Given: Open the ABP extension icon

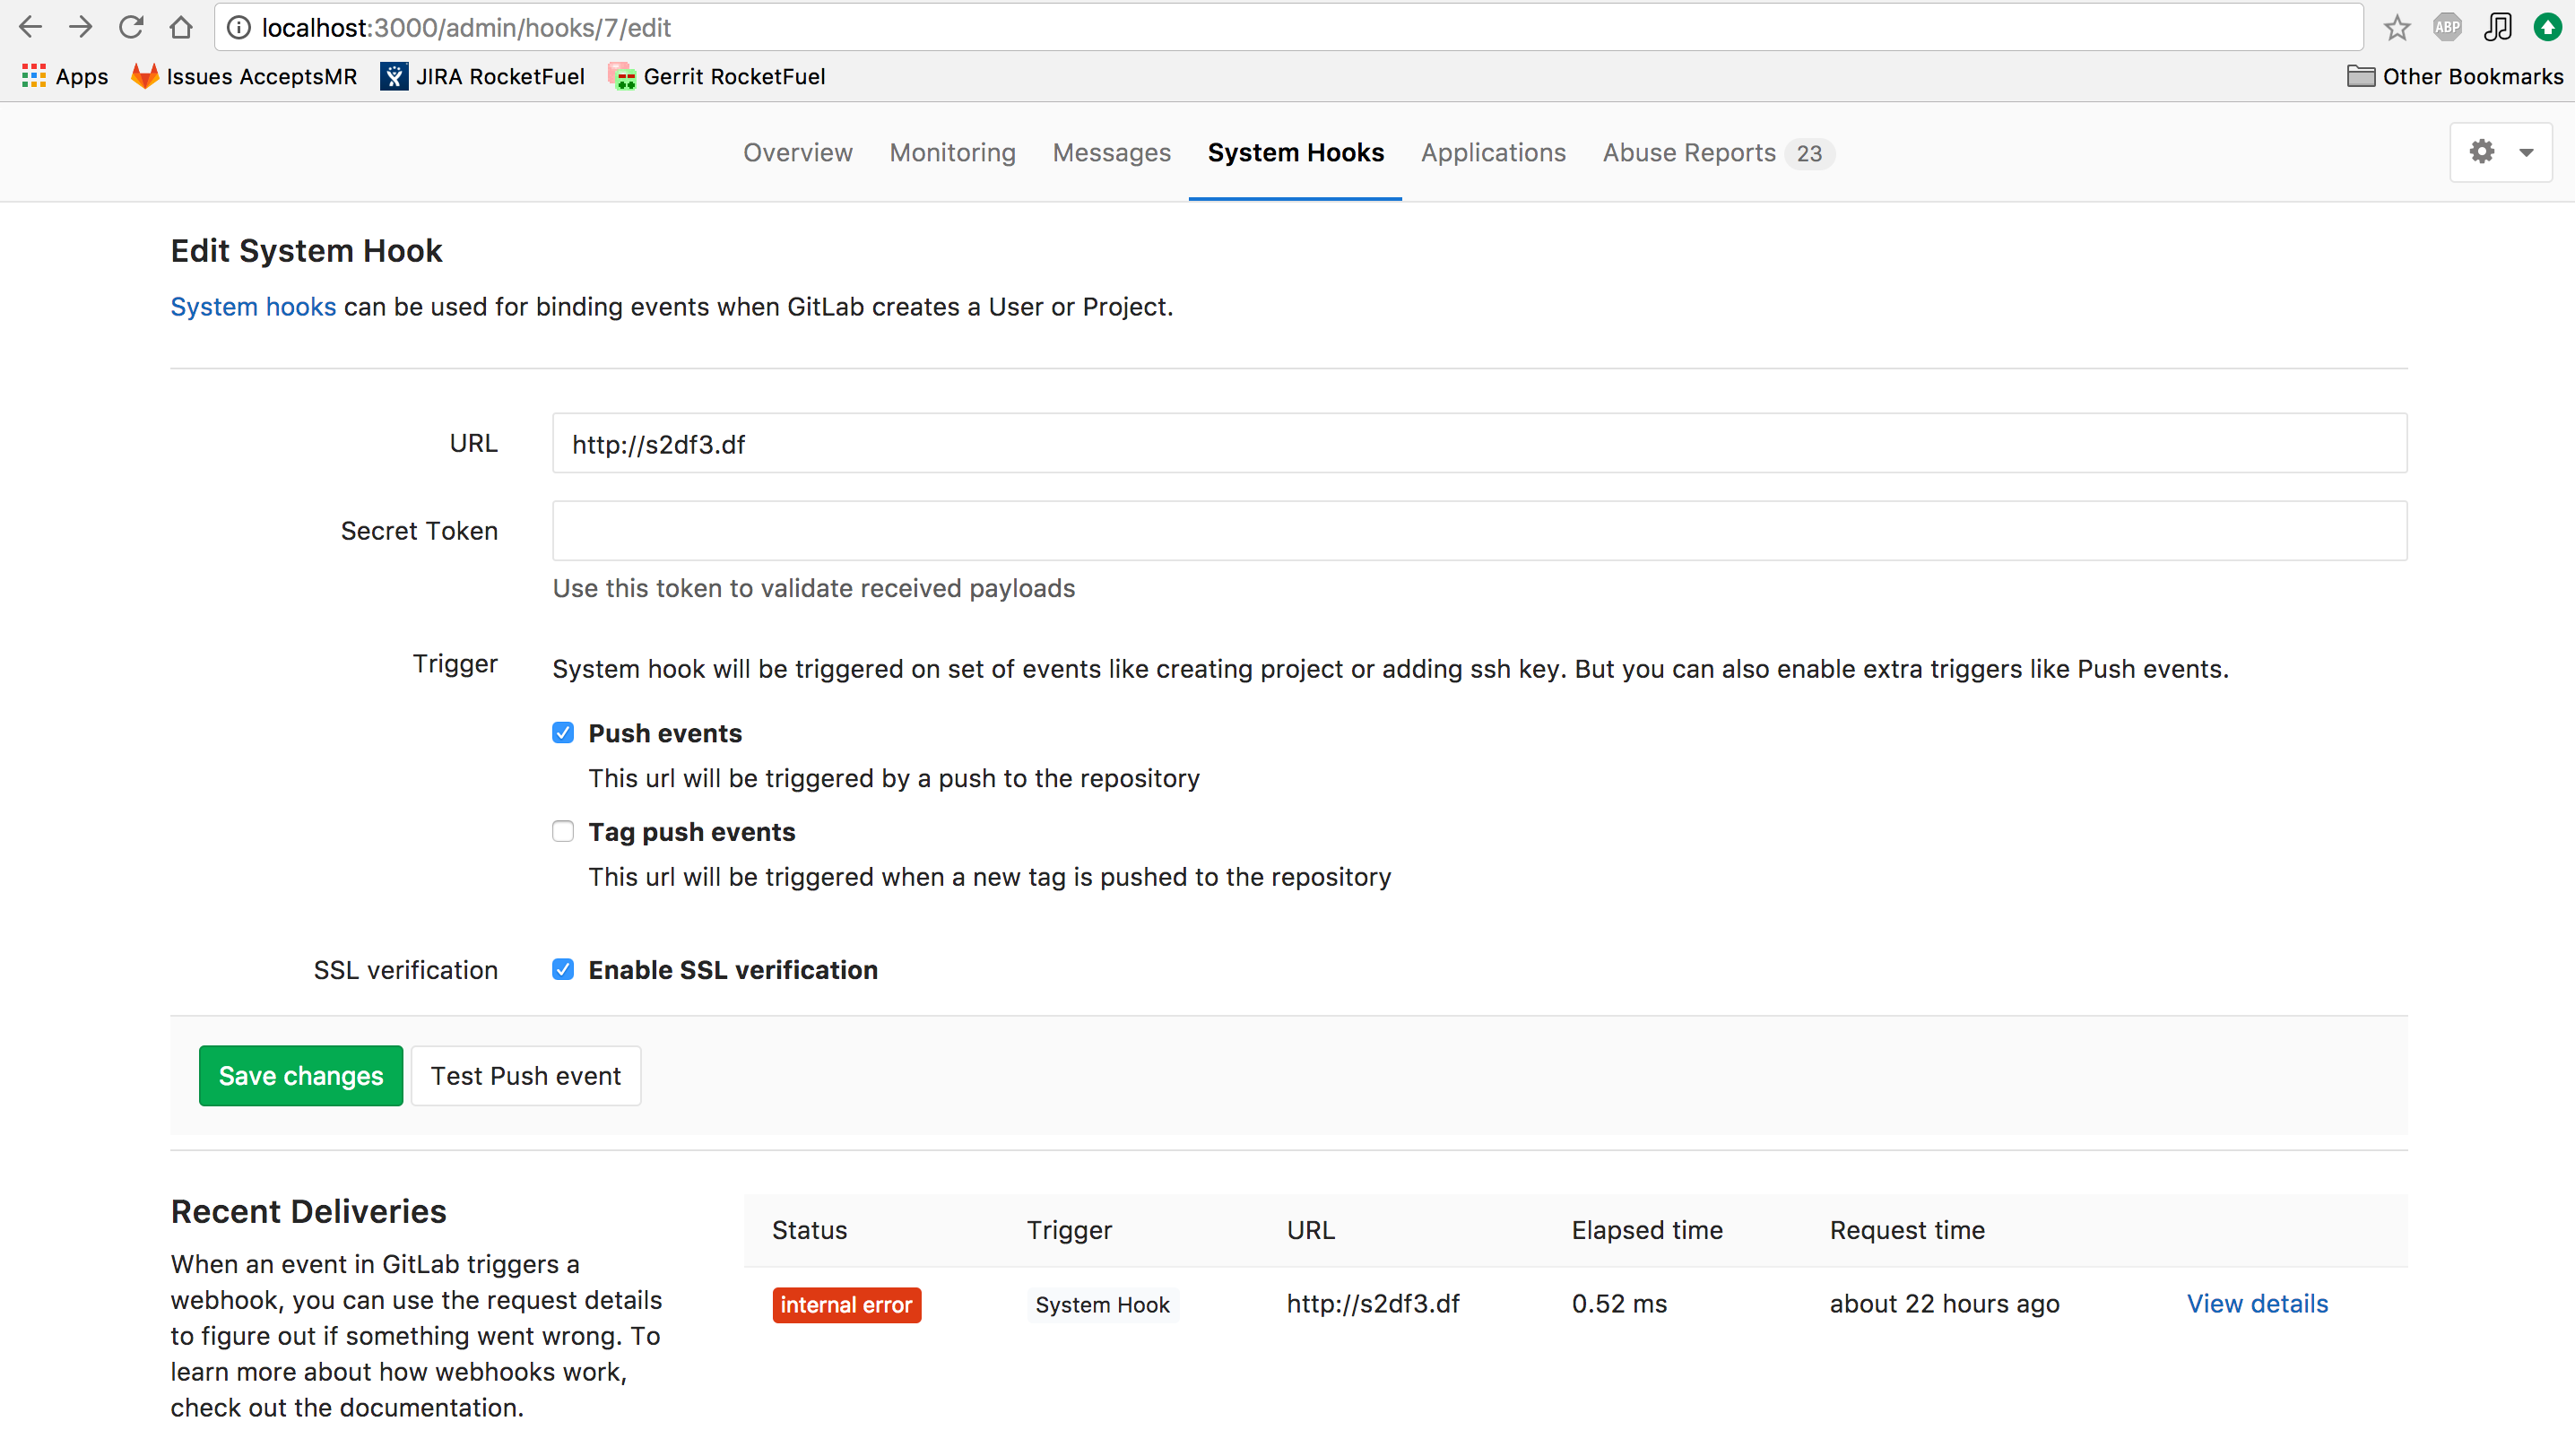Looking at the screenshot, I should click(2446, 27).
